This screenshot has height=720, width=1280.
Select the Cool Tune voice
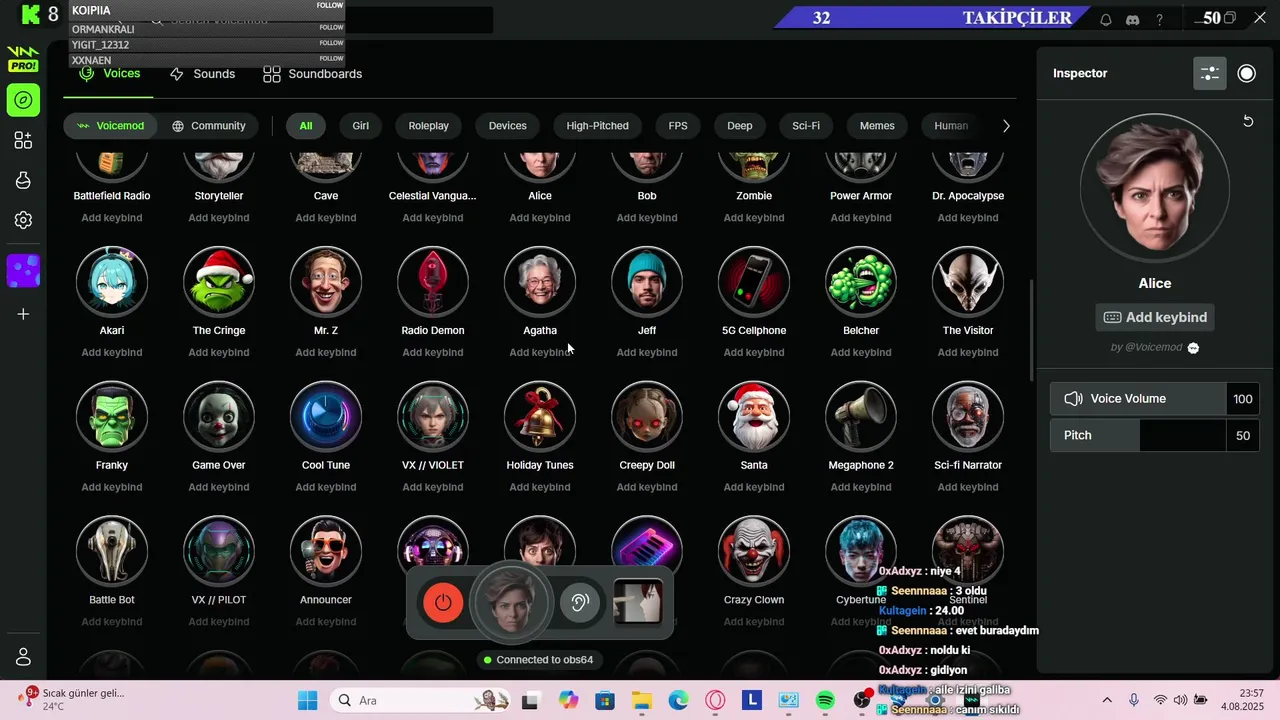[x=326, y=417]
